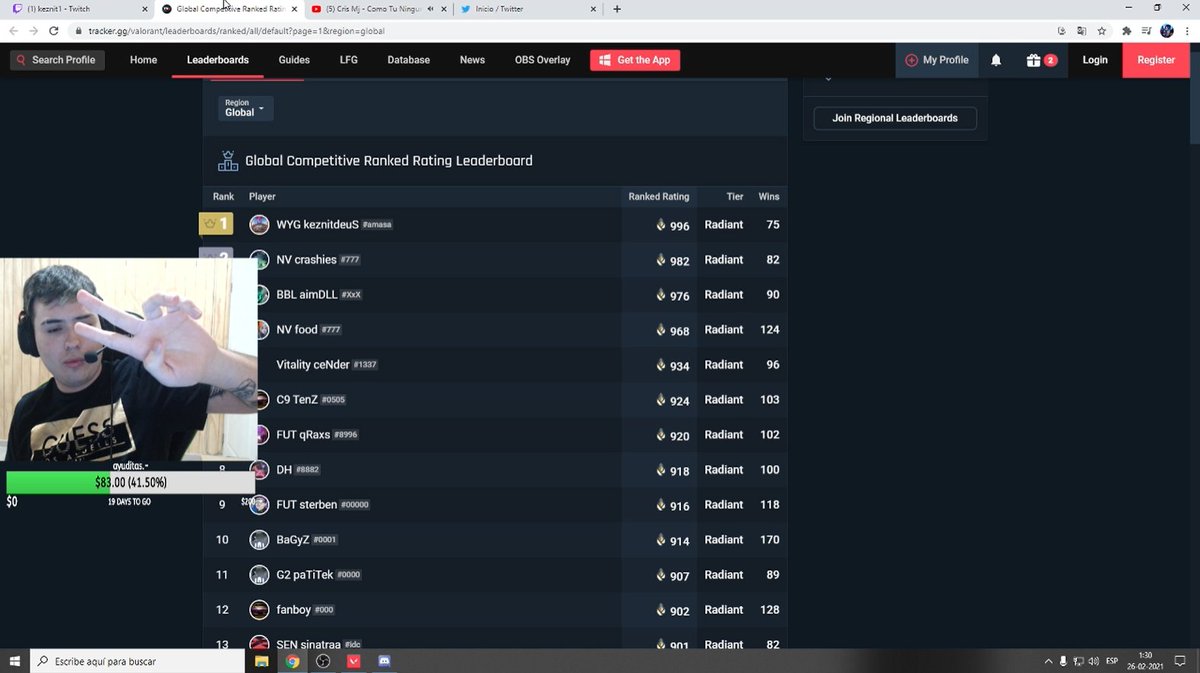
Task: Click the Login link
Action: (1095, 60)
